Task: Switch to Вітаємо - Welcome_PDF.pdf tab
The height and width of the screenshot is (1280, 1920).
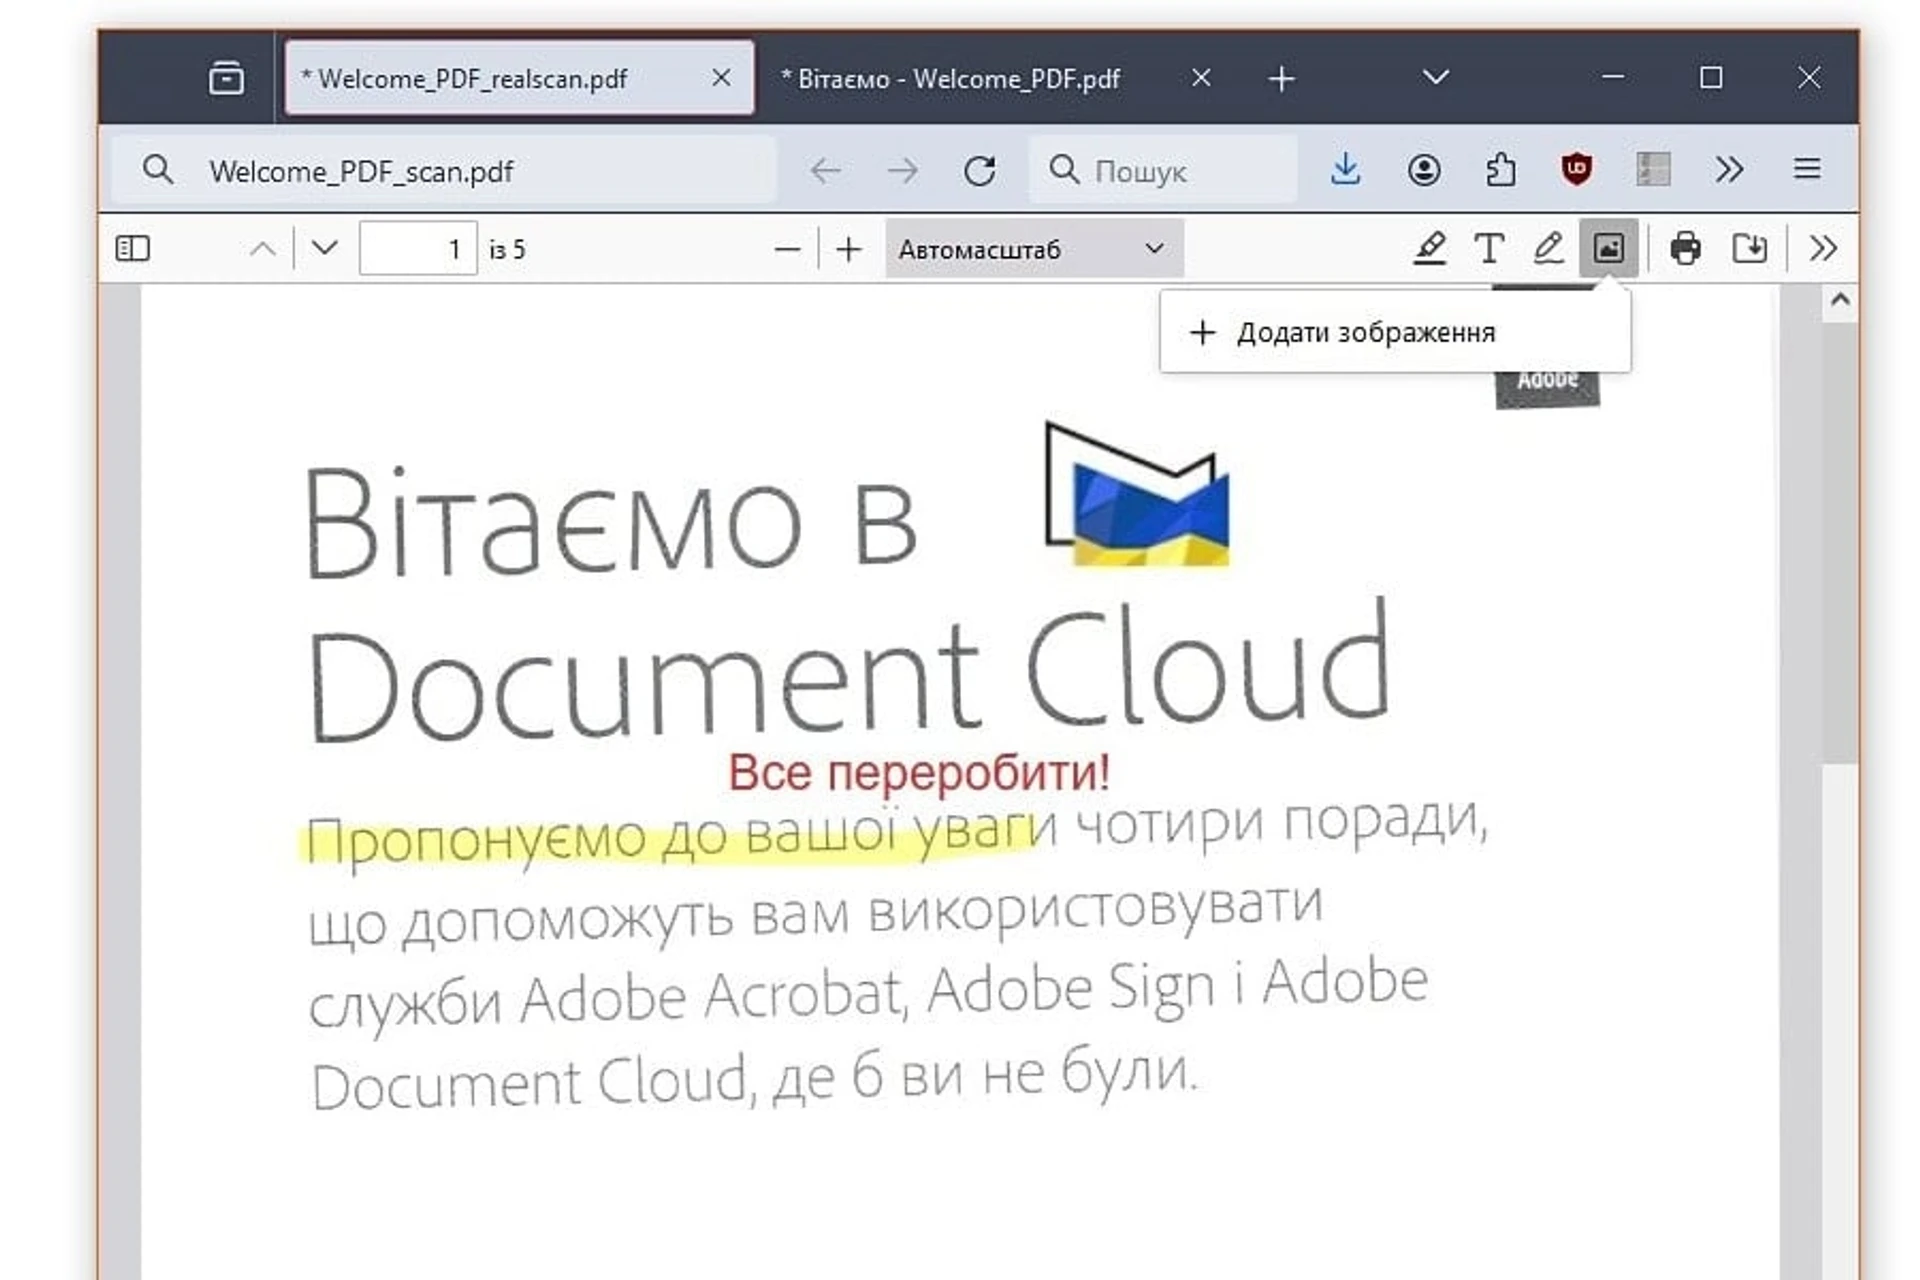Action: click(x=950, y=78)
